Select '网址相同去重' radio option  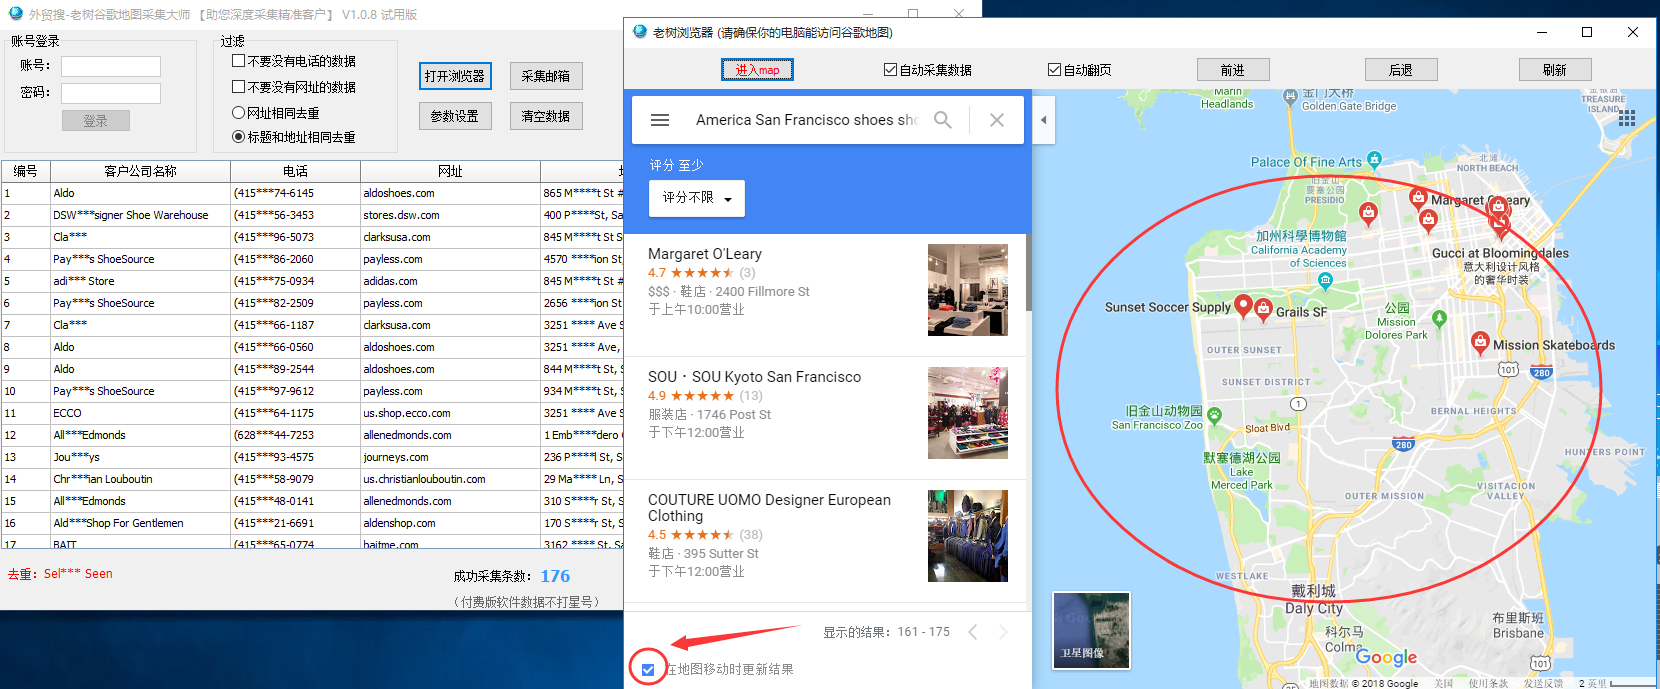(239, 113)
